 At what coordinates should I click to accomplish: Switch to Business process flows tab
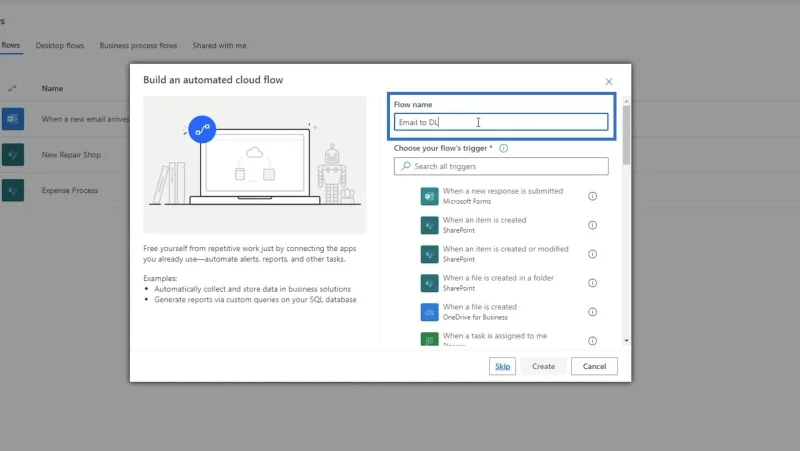click(x=138, y=45)
